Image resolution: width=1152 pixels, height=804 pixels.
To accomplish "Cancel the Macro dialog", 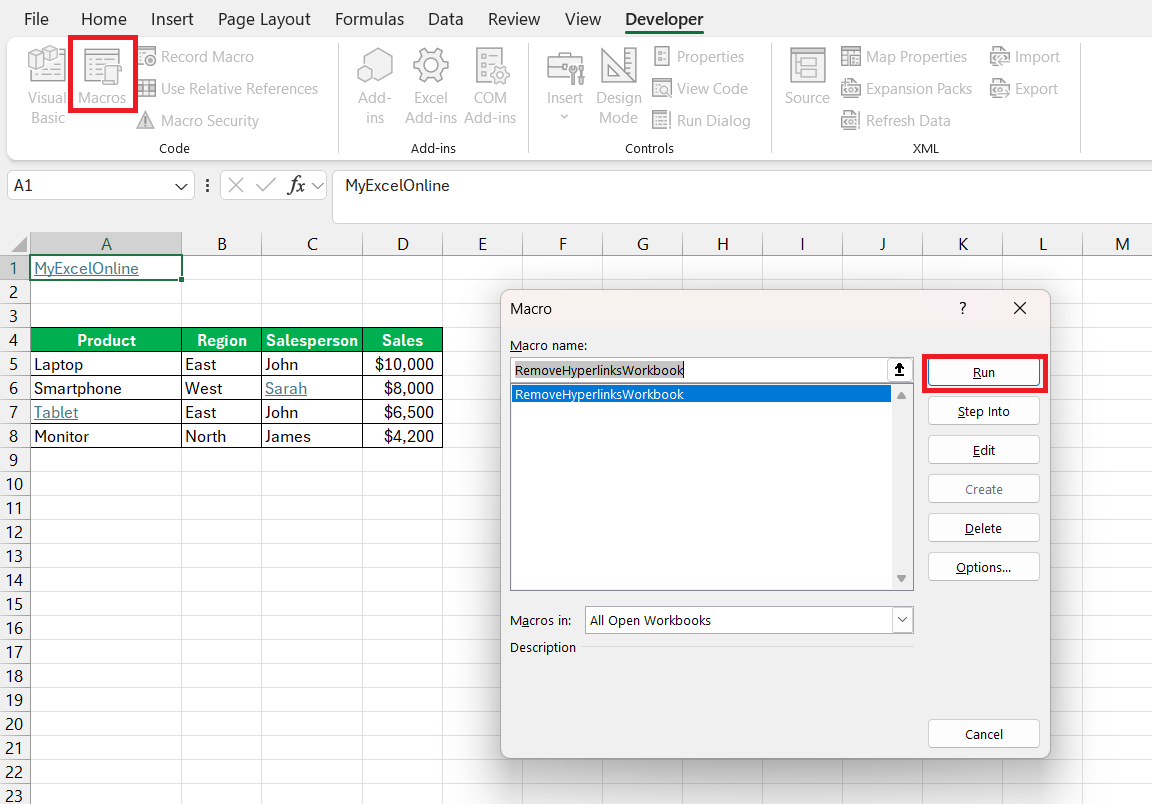I will (x=984, y=734).
